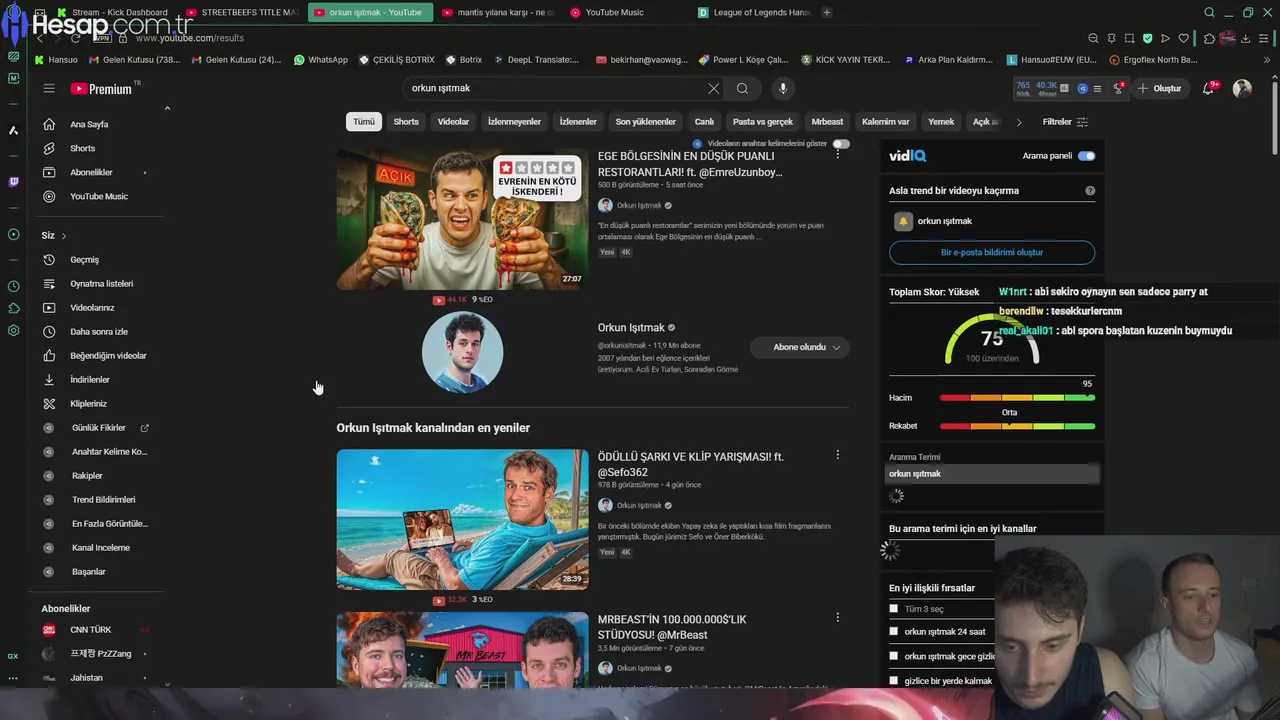
Task: Open the EGE BÖLGESİNİN EN DÜŞÜK PUANLI video title
Action: coord(690,164)
